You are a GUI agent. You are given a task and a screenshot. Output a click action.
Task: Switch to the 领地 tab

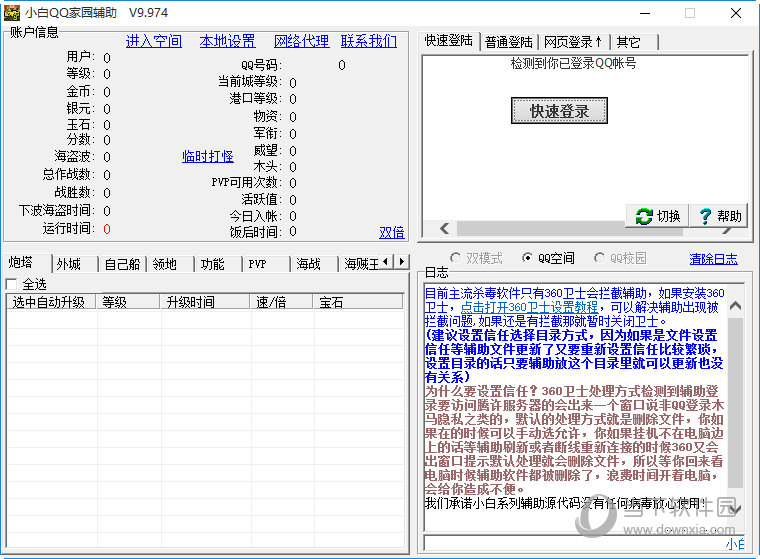pyautogui.click(x=171, y=264)
